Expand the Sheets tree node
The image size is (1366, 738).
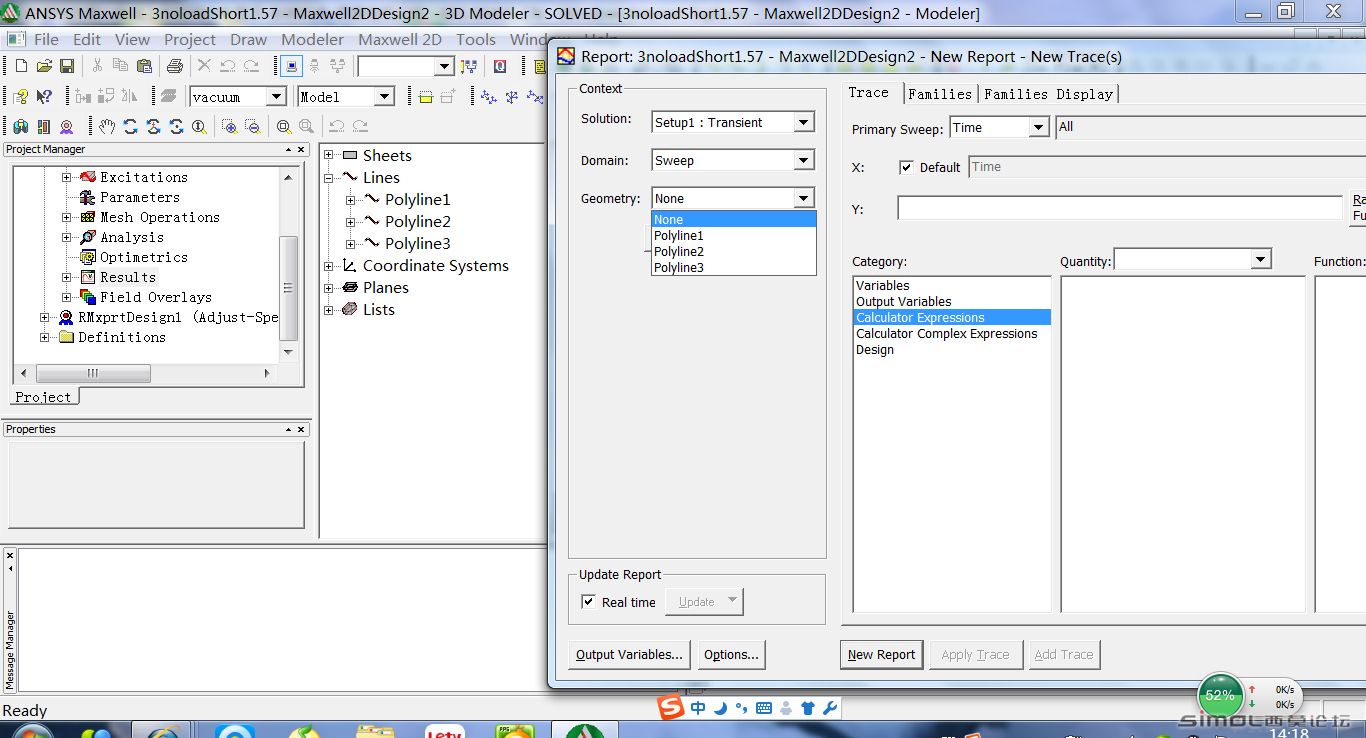coord(329,155)
